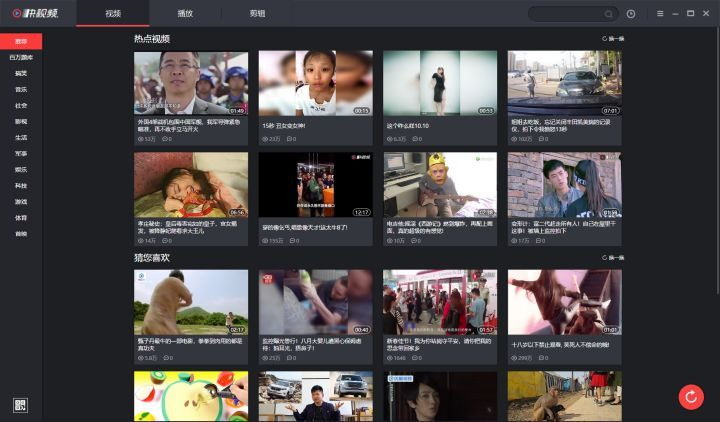Open the SUV presenter video thumbnail
720x422 pixels.
coord(315,396)
